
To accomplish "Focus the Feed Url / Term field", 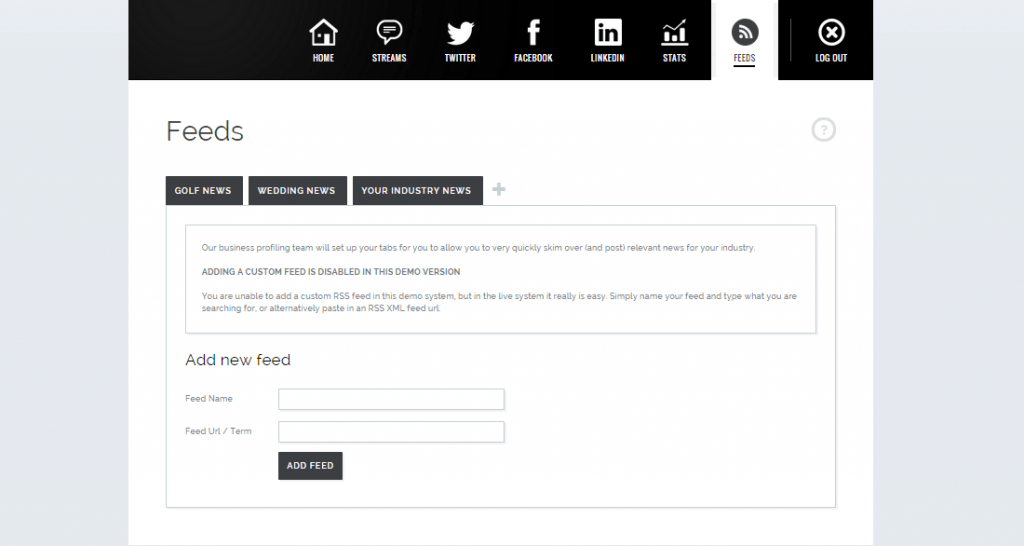I will pos(391,432).
